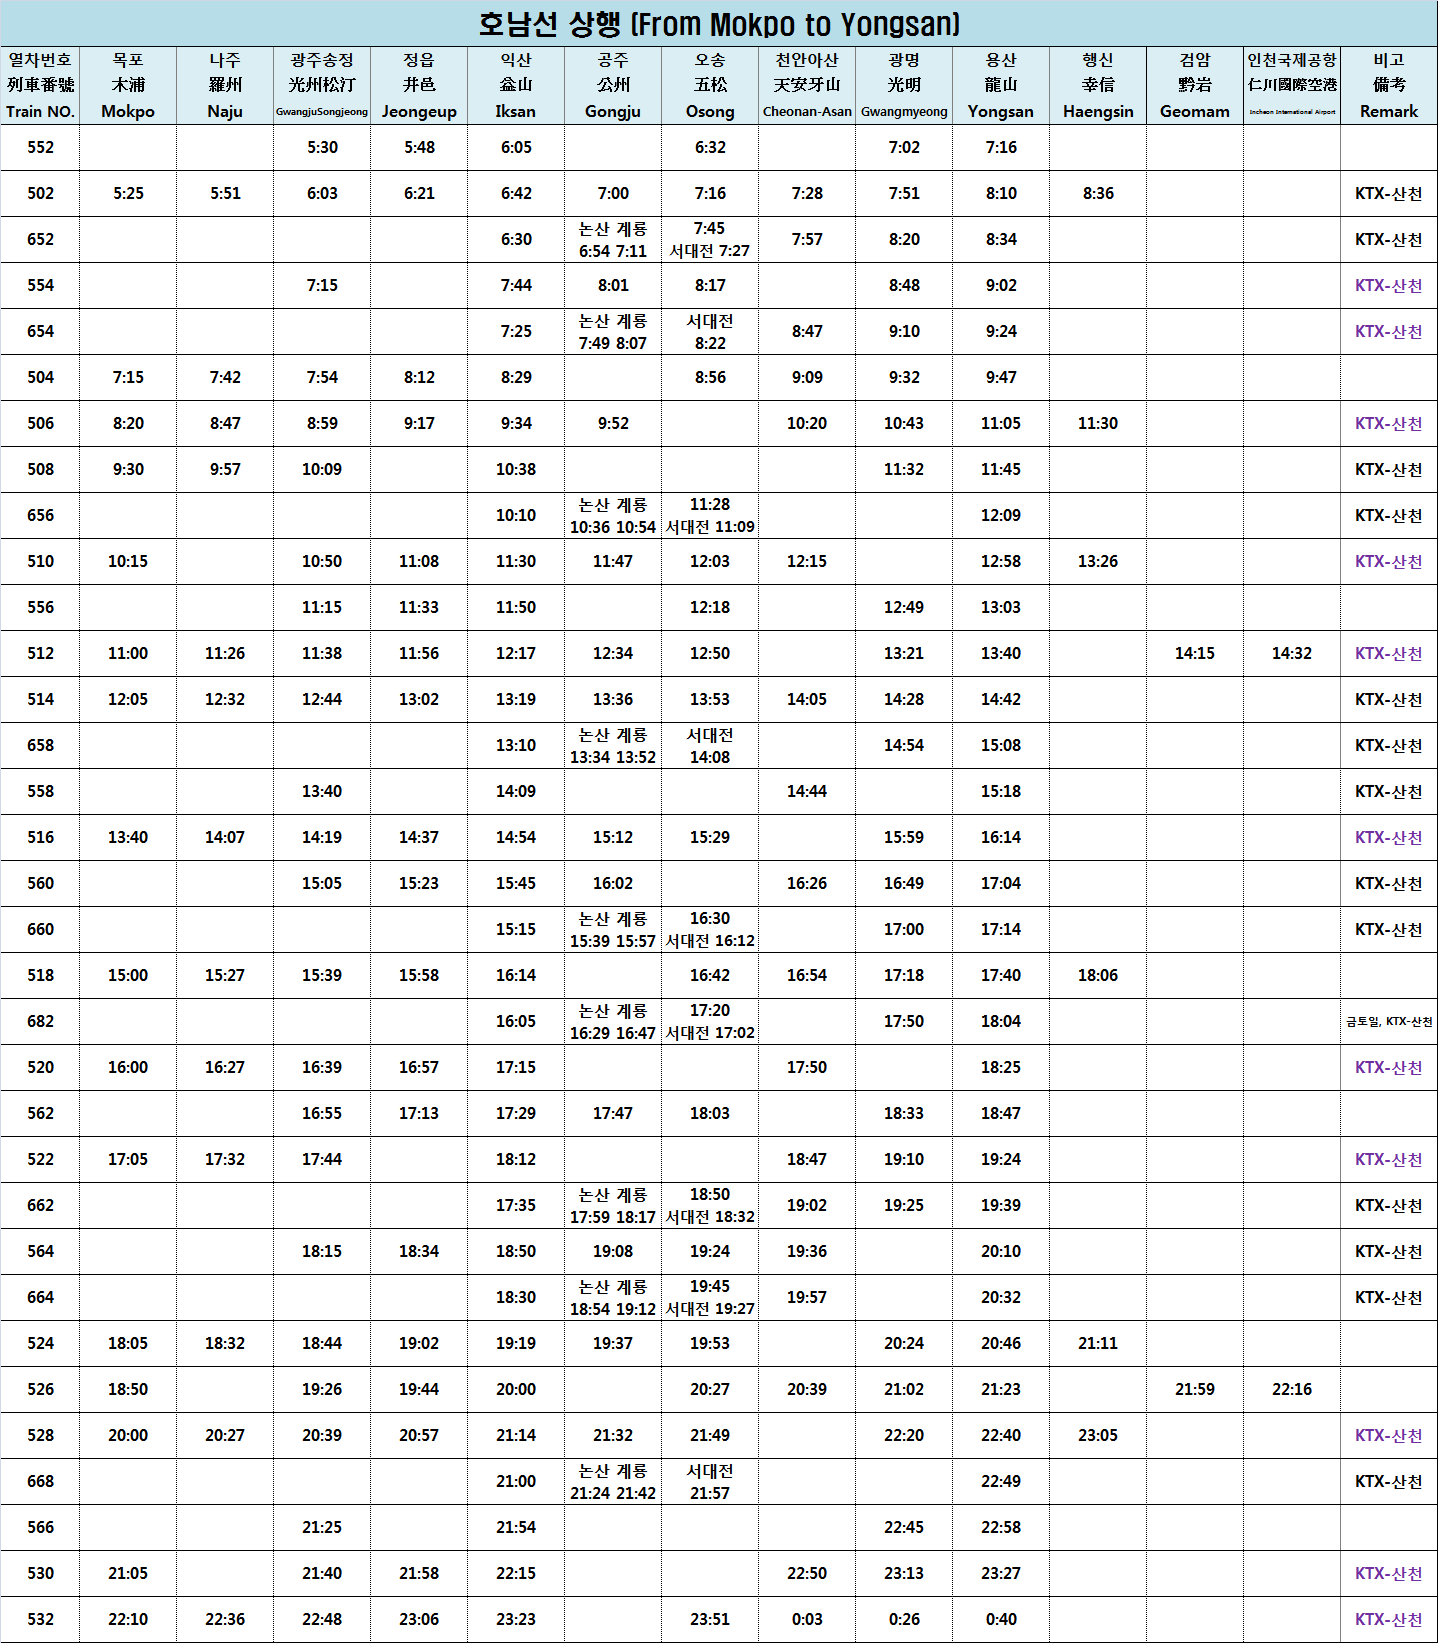This screenshot has width=1438, height=1643.
Task: Click train 502 Haengsin arrival time 8:36
Action: coord(1098,194)
